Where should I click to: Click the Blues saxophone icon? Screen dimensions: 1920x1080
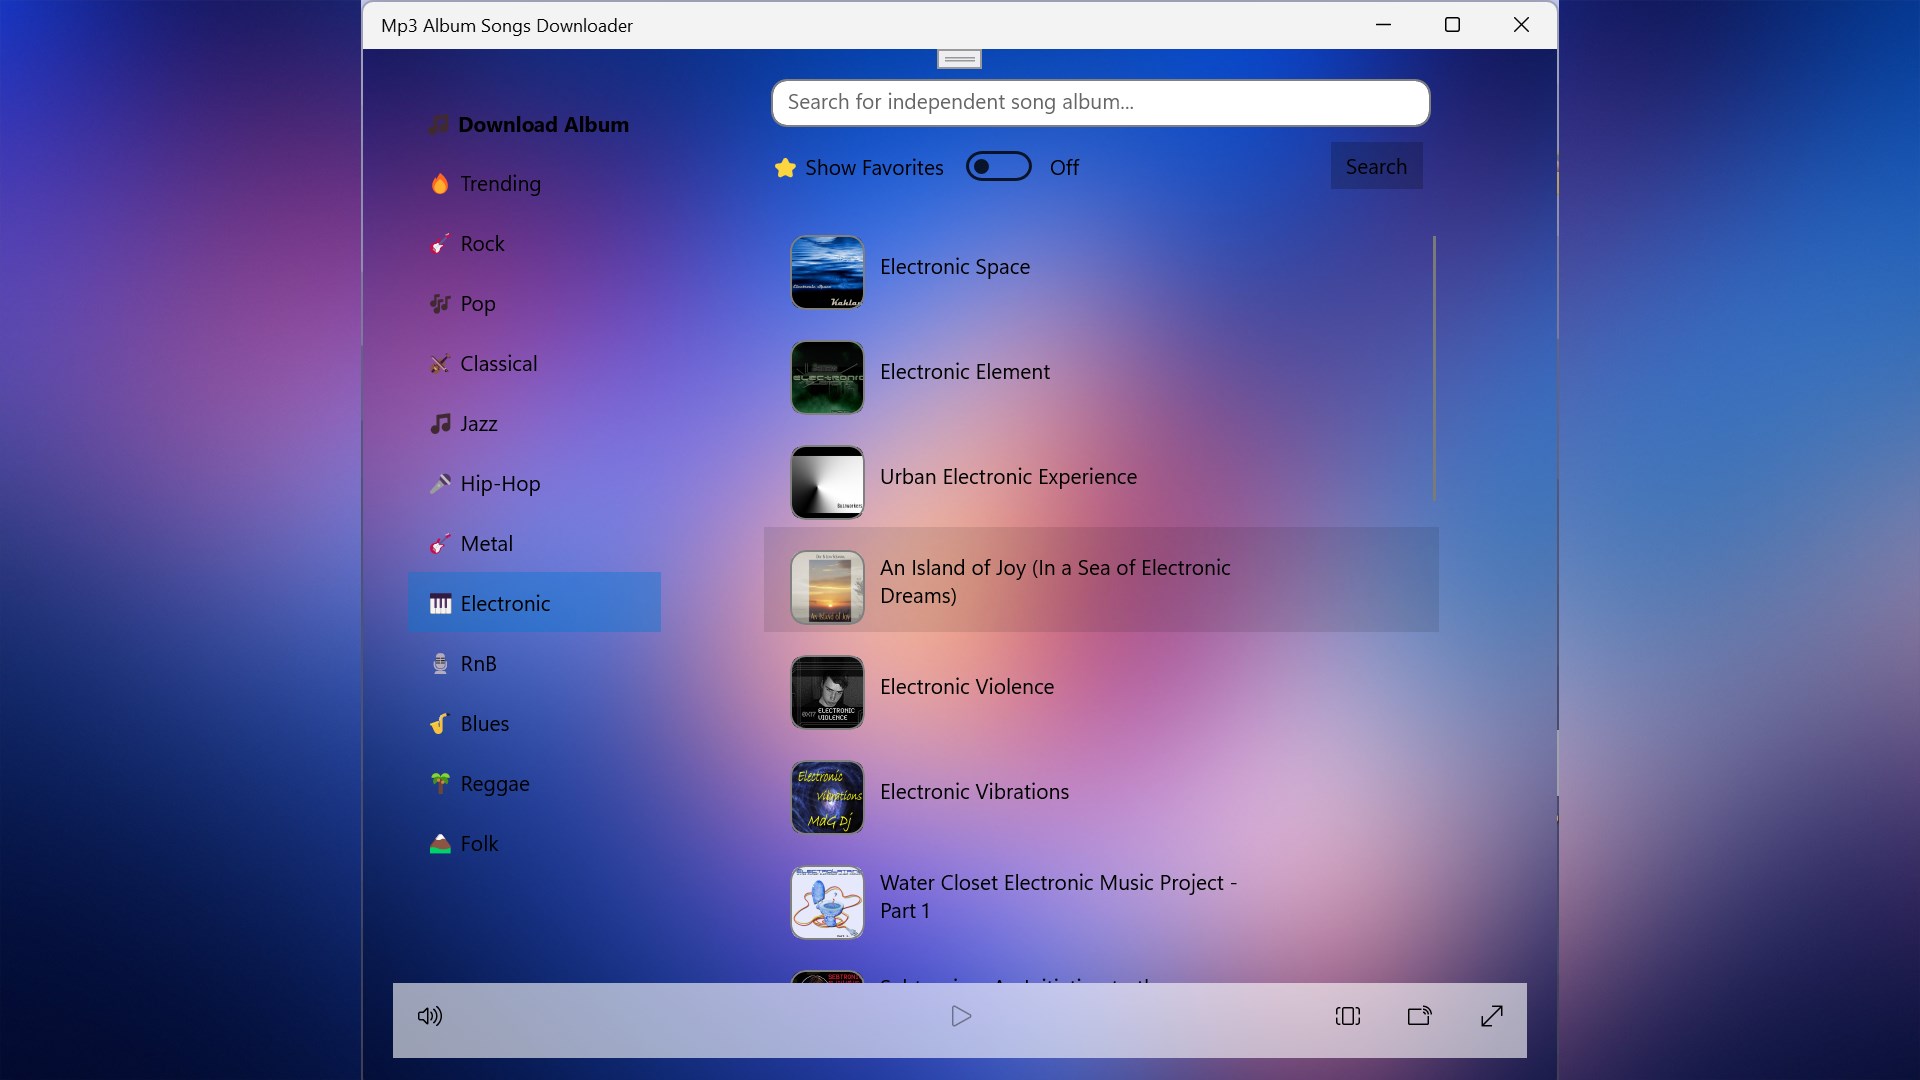pyautogui.click(x=440, y=723)
